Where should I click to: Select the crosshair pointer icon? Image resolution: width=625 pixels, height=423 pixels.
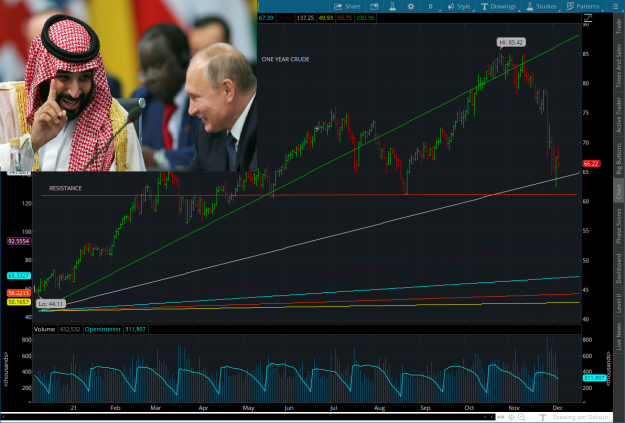[x=511, y=417]
